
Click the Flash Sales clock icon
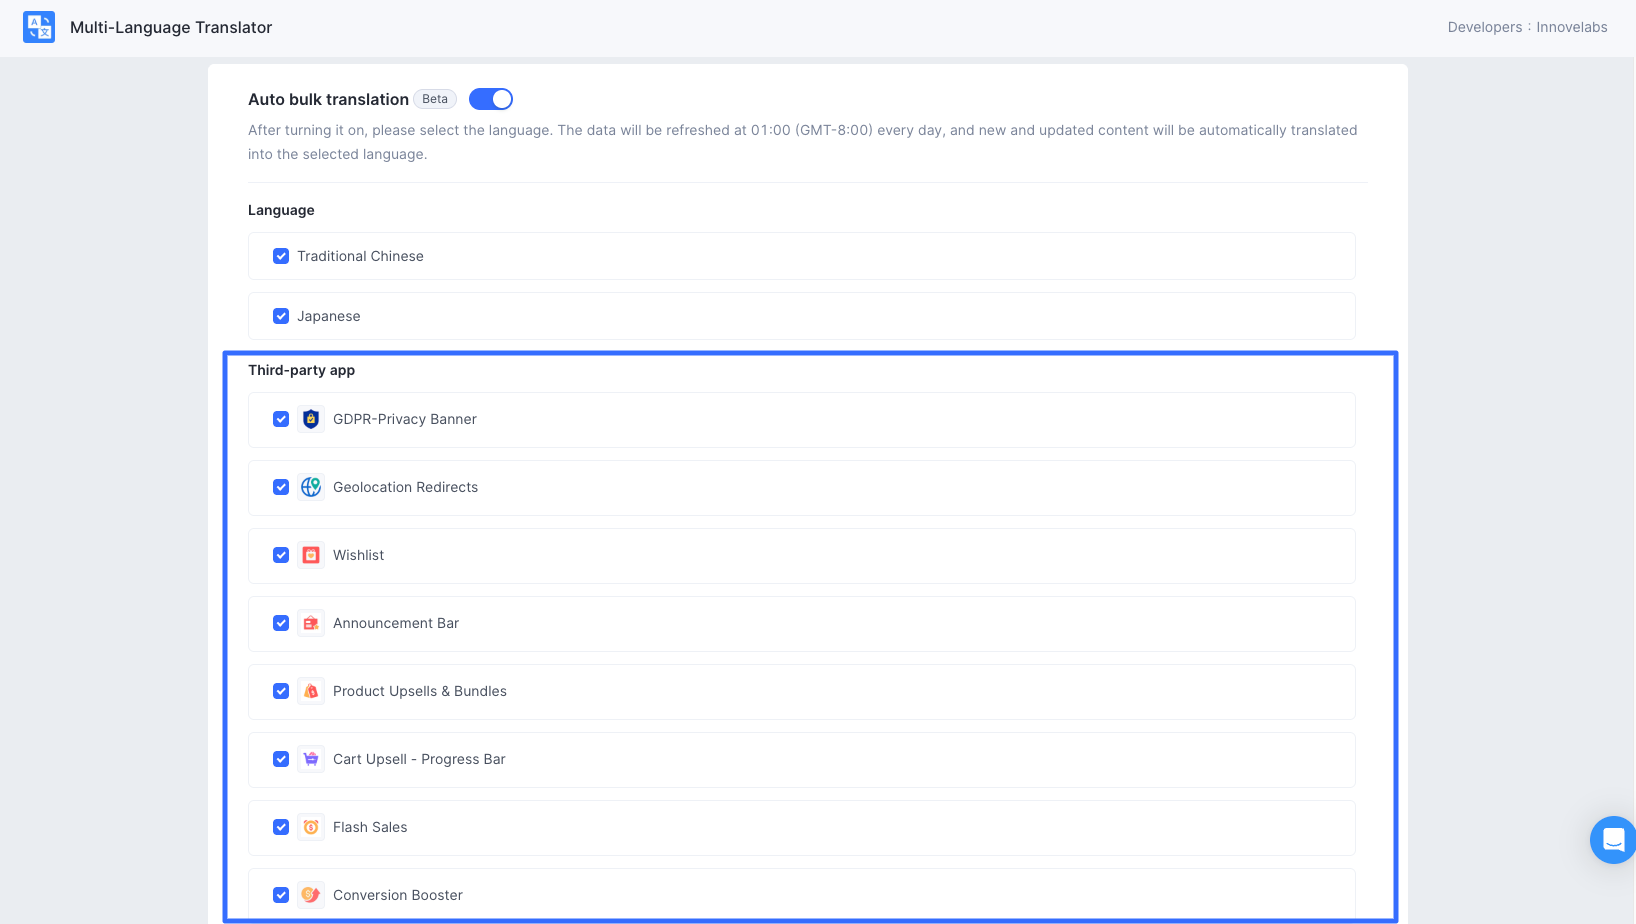[311, 827]
